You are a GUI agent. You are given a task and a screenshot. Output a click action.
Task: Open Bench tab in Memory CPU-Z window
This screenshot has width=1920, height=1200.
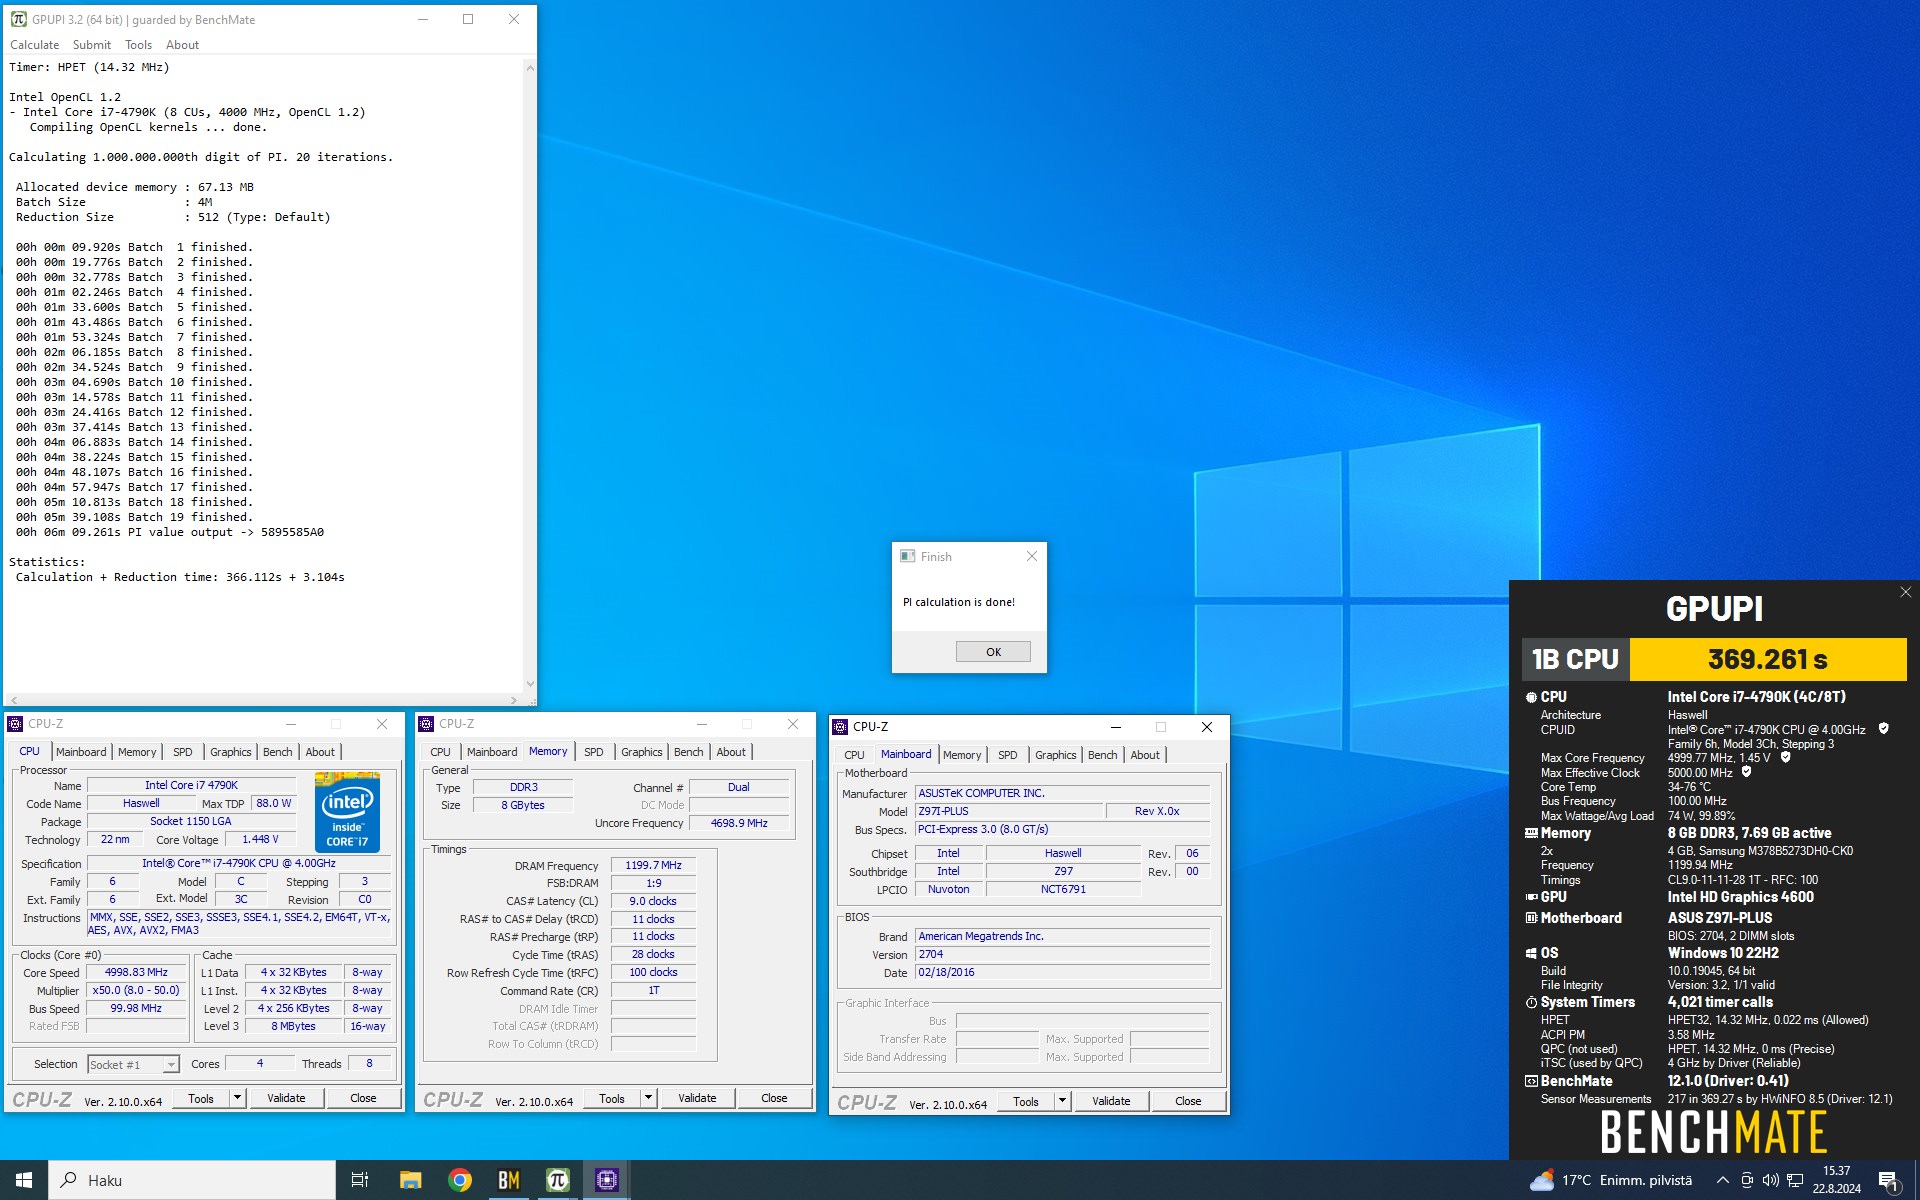click(689, 752)
